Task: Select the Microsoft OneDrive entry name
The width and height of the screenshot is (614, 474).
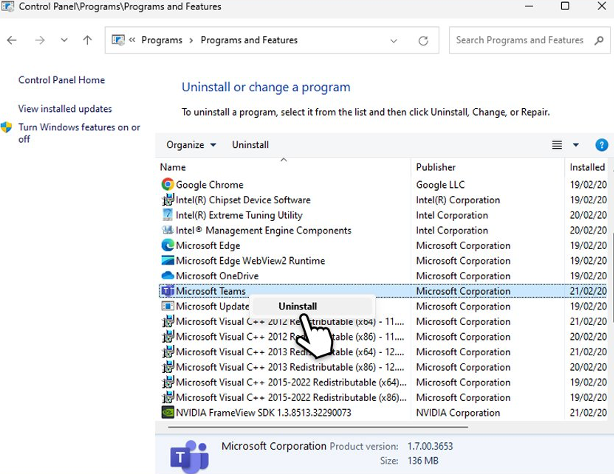Action: (x=217, y=276)
